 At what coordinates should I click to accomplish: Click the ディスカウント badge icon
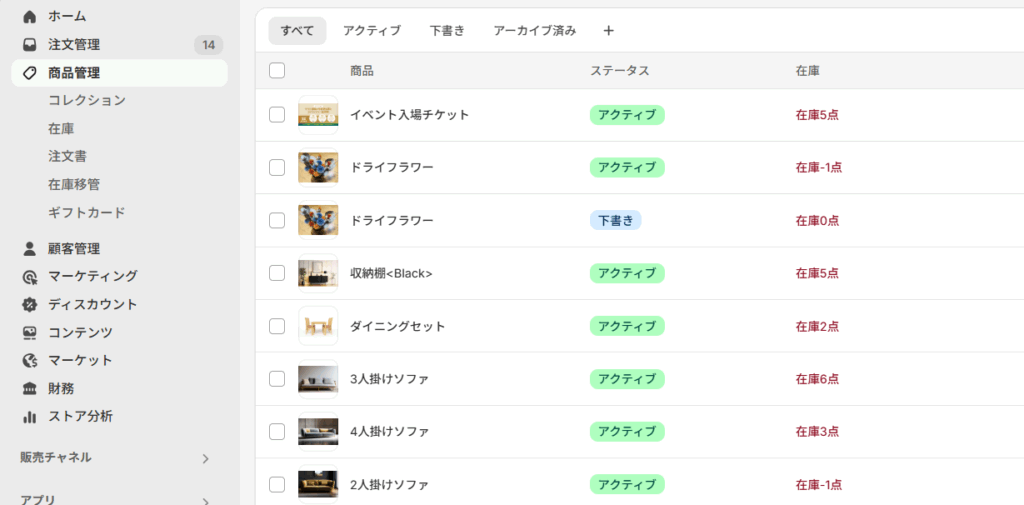pos(30,305)
